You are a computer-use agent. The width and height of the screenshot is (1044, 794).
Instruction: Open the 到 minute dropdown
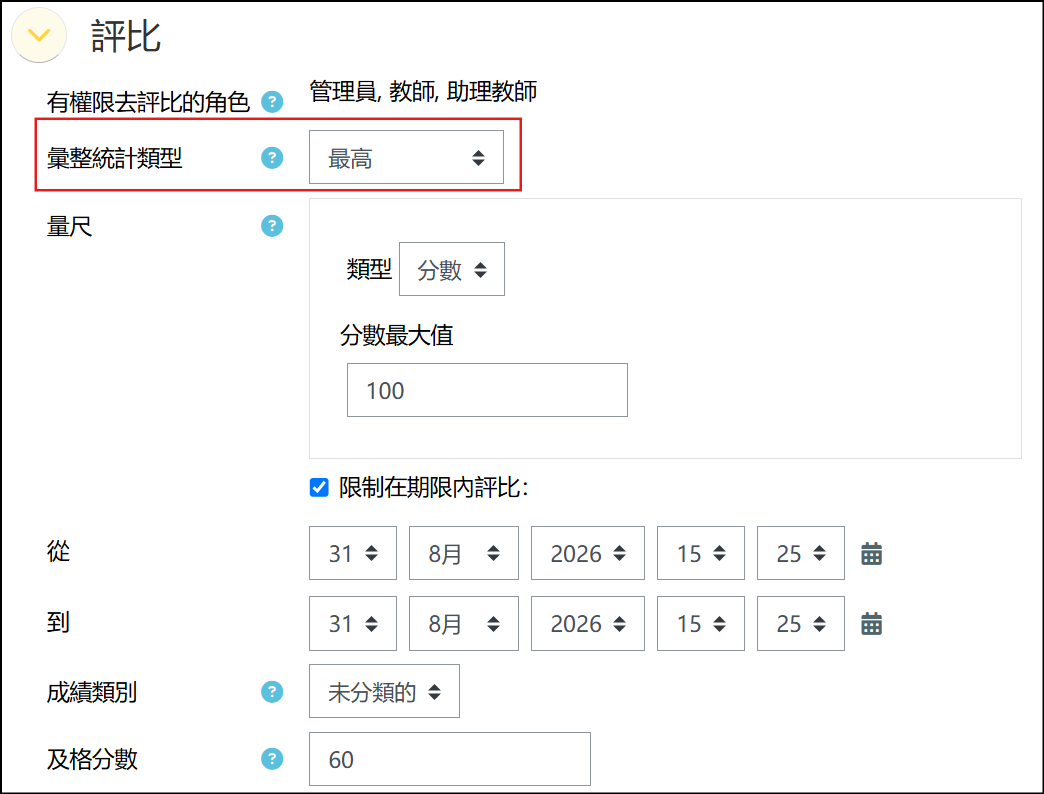tap(800, 624)
